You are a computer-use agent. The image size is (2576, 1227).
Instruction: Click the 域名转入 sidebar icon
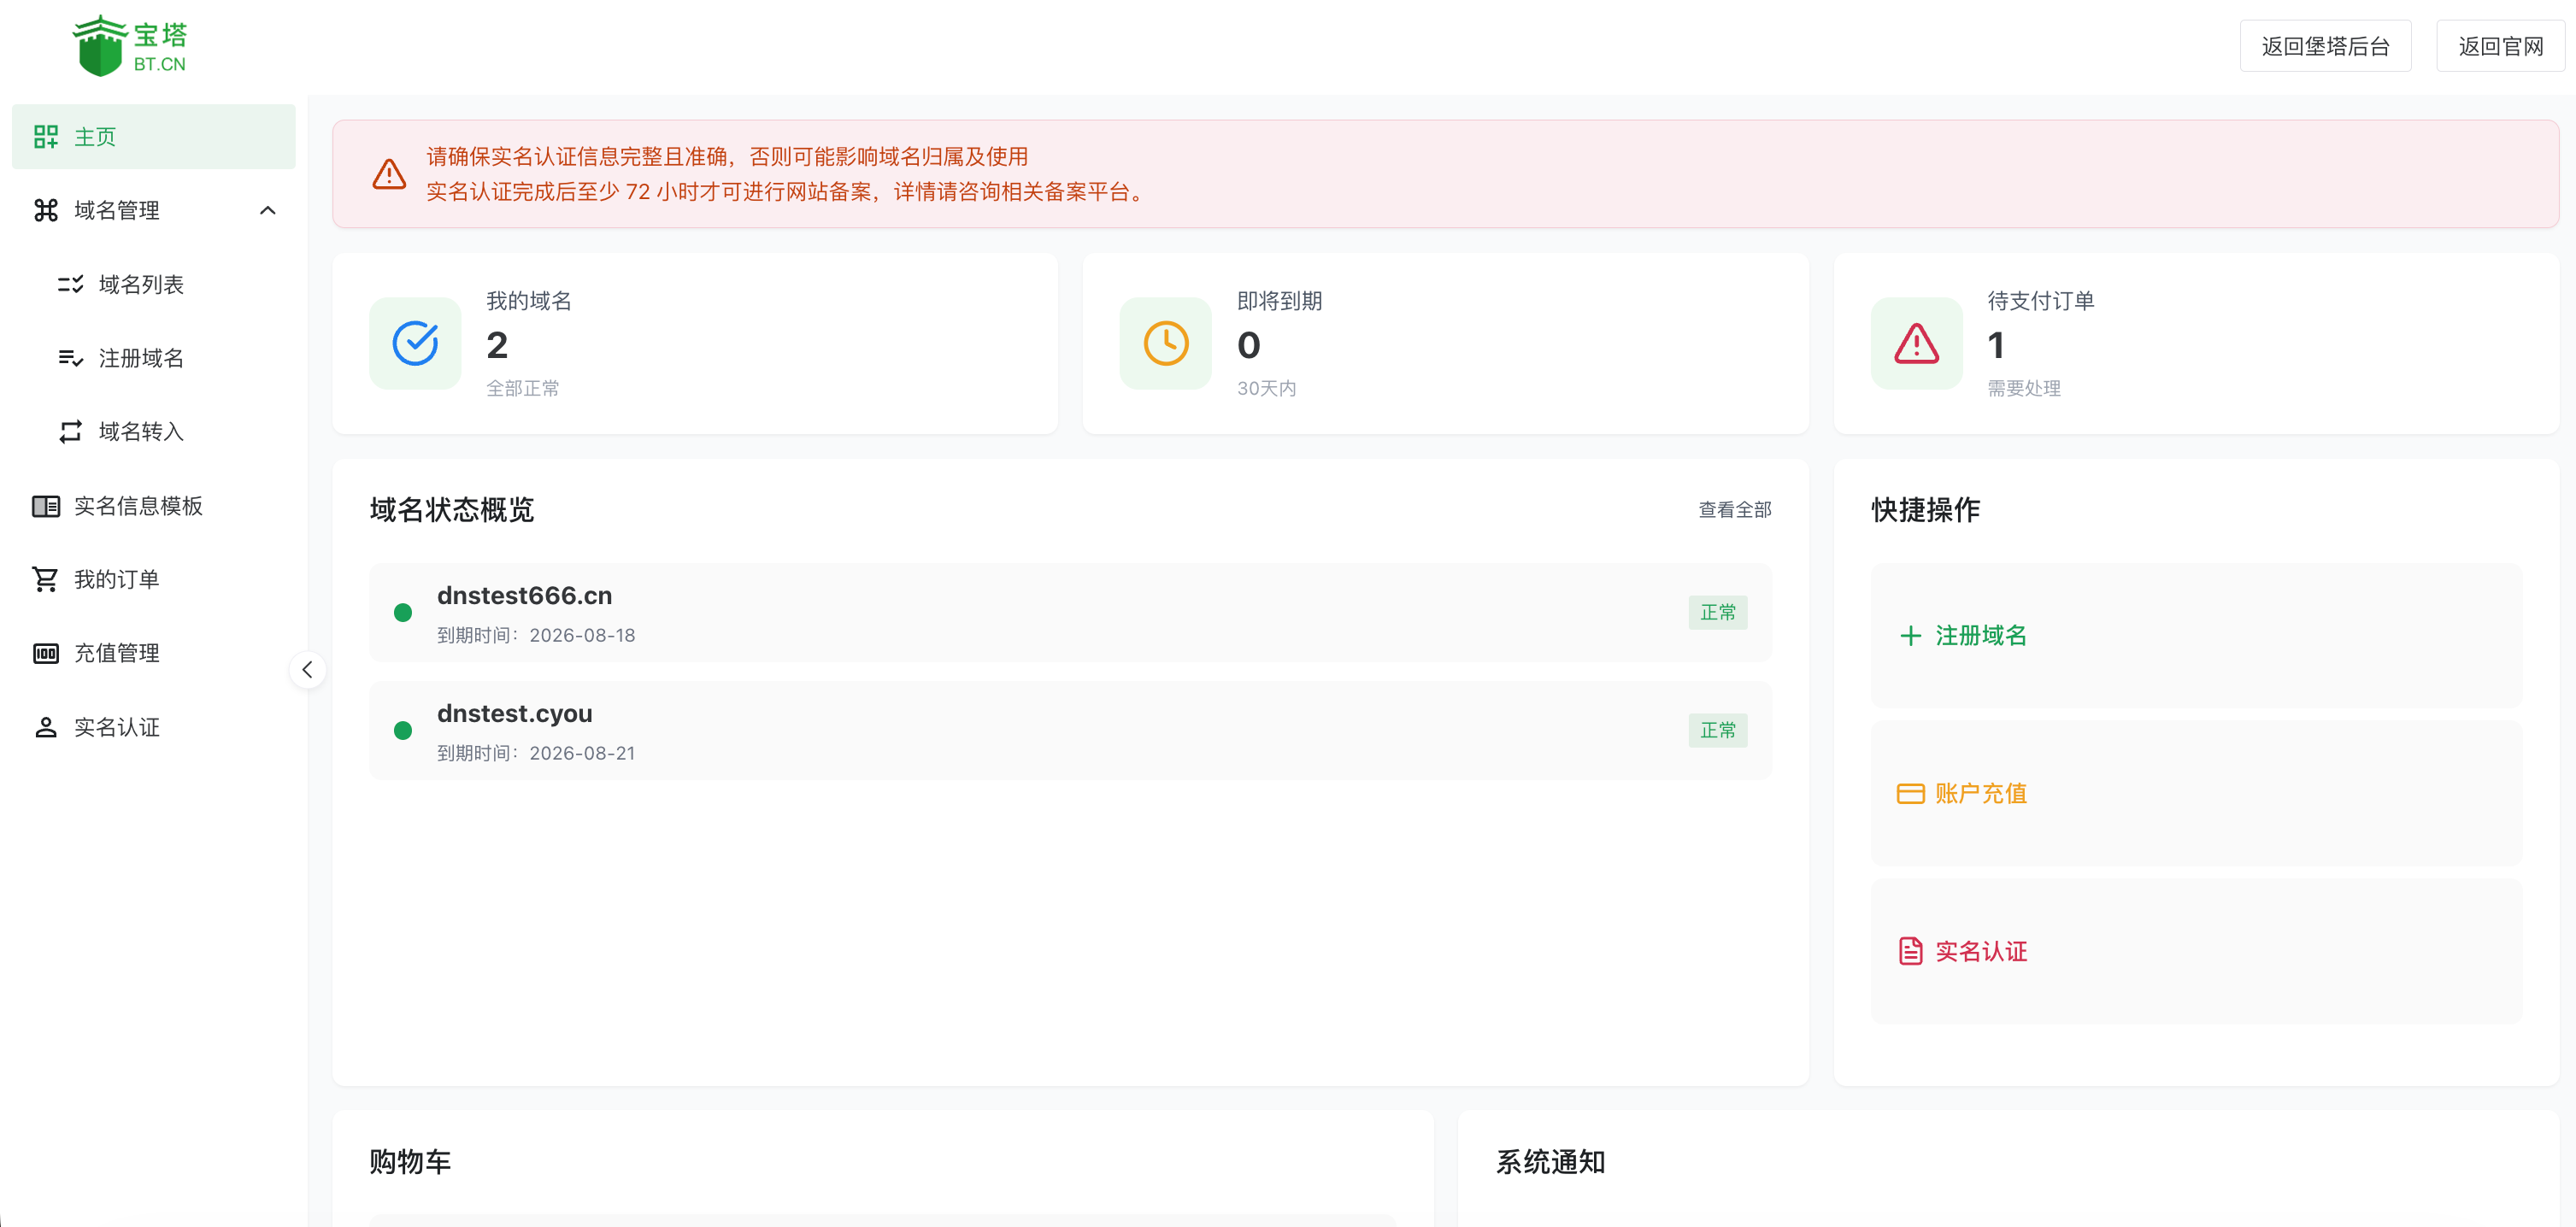click(x=69, y=431)
